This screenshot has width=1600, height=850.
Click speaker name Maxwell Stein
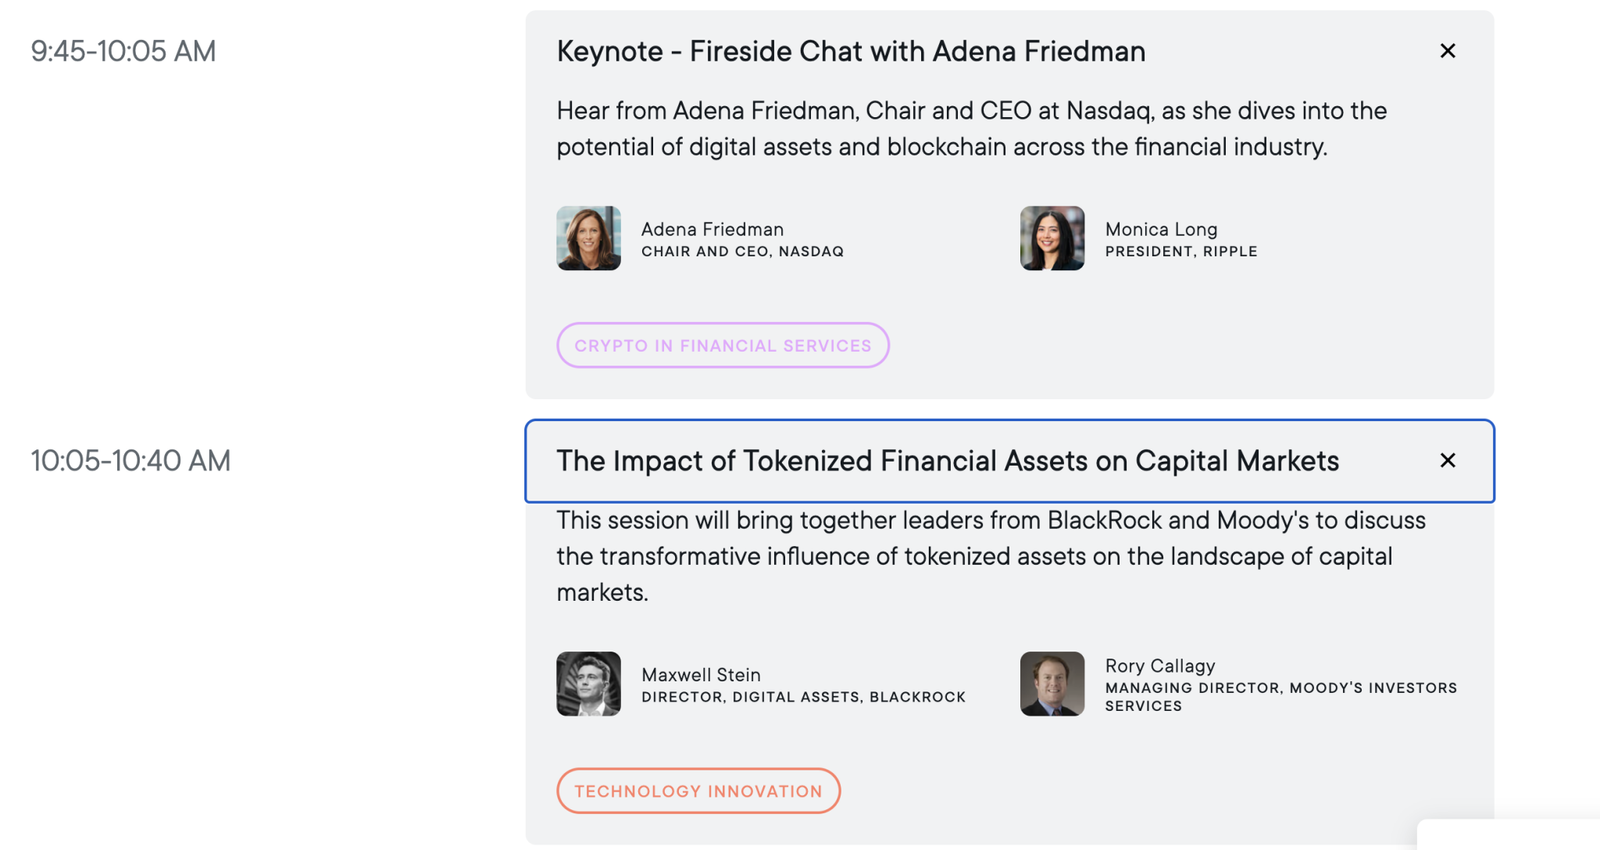[x=700, y=675]
